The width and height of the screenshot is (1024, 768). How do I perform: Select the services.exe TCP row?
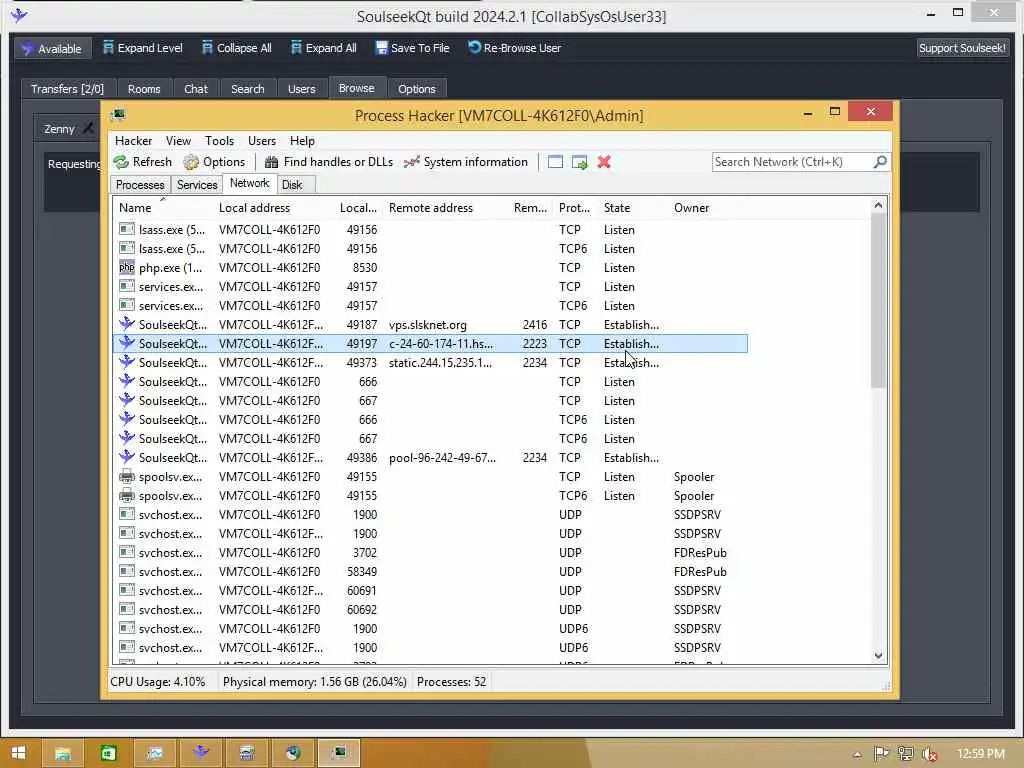(430, 287)
